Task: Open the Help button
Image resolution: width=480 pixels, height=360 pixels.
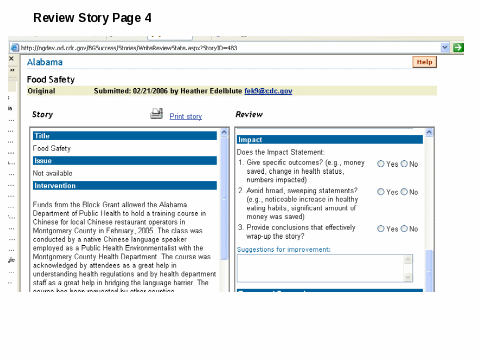Action: [424, 62]
